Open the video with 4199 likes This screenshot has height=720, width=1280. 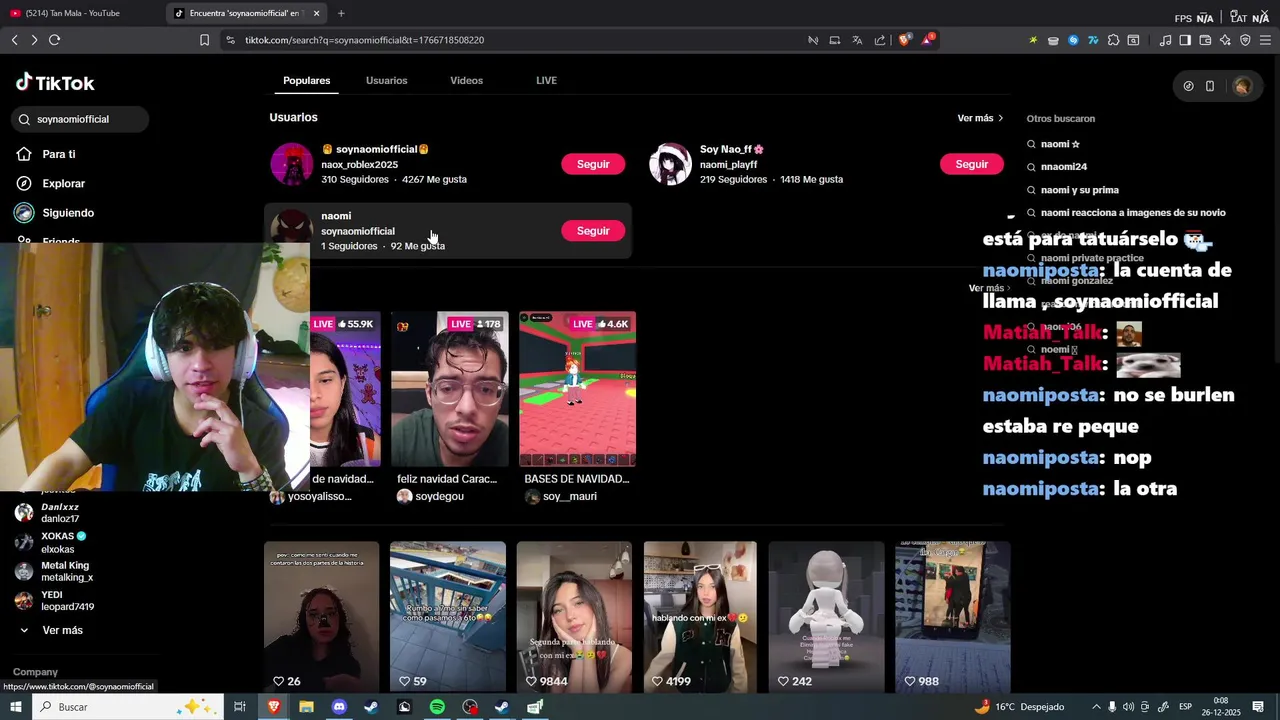click(700, 617)
